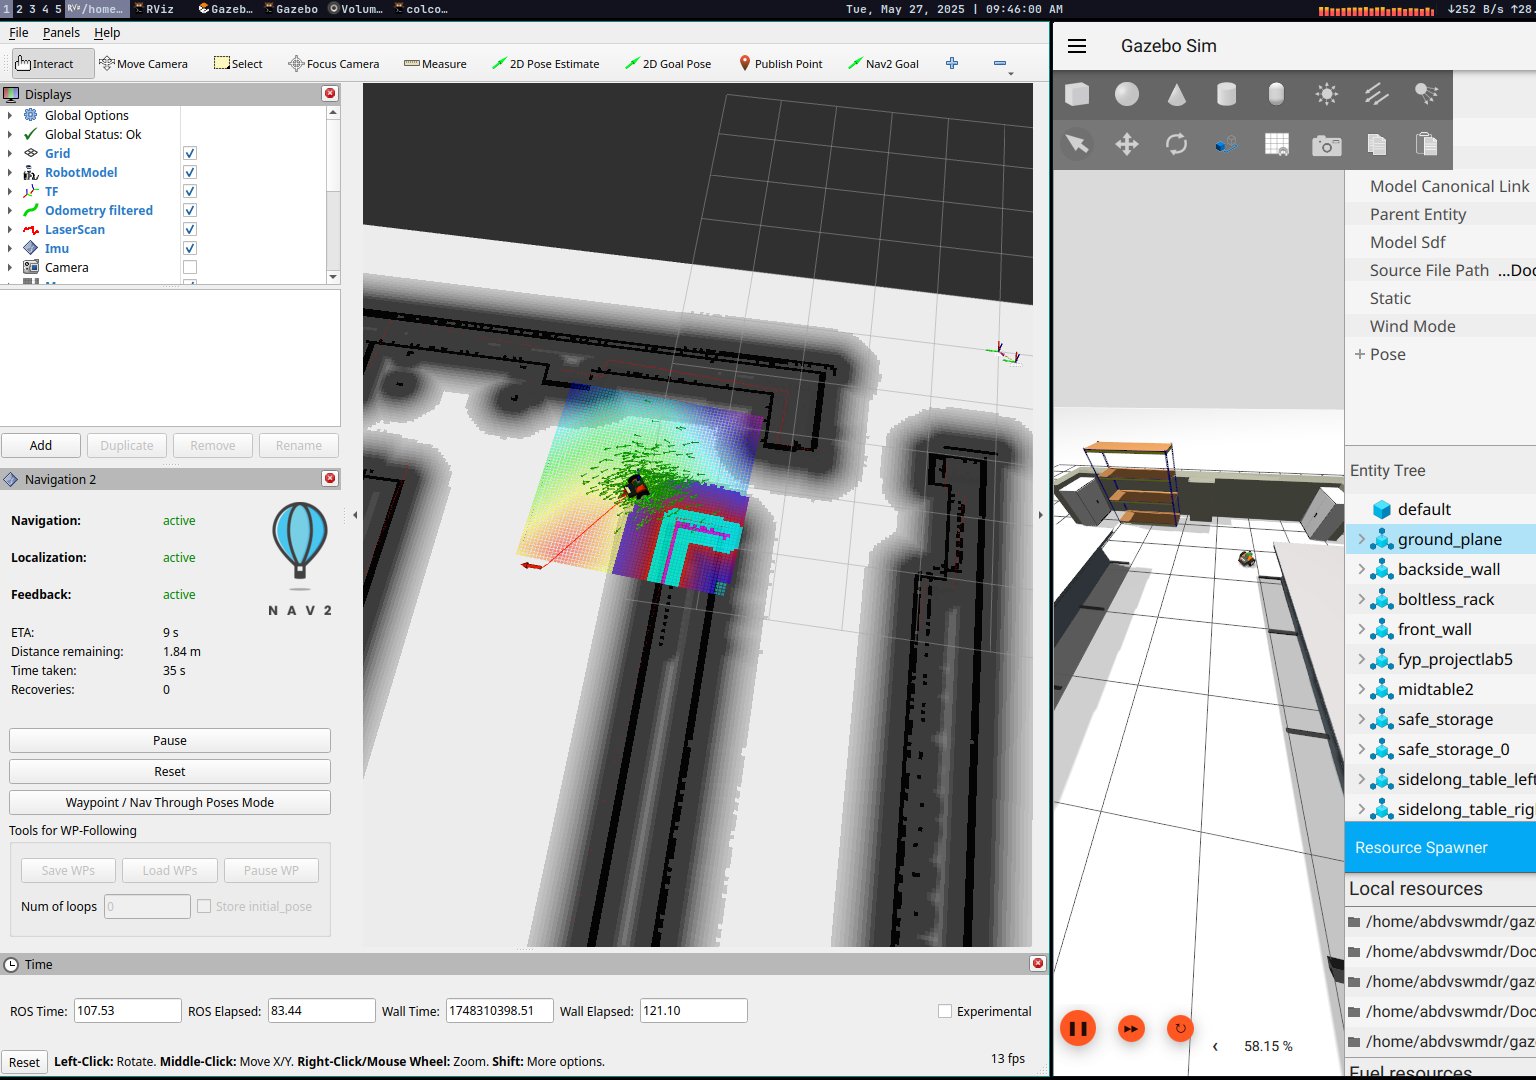The height and width of the screenshot is (1080, 1536).
Task: Add a point light with sun icon
Action: [1326, 94]
